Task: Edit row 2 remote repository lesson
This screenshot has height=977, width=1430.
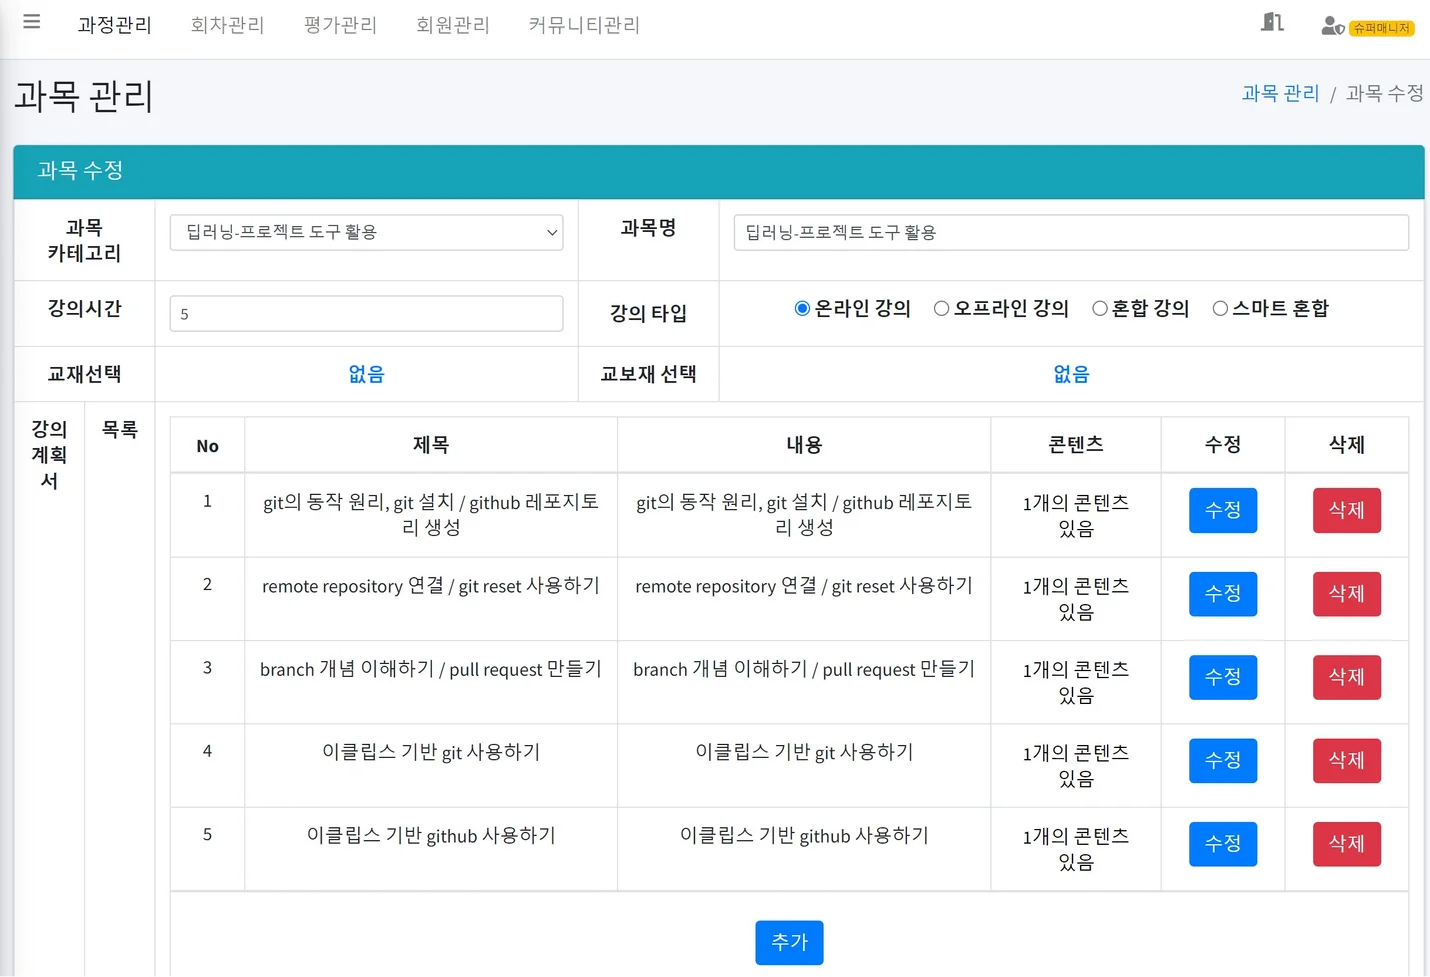Action: click(1223, 594)
